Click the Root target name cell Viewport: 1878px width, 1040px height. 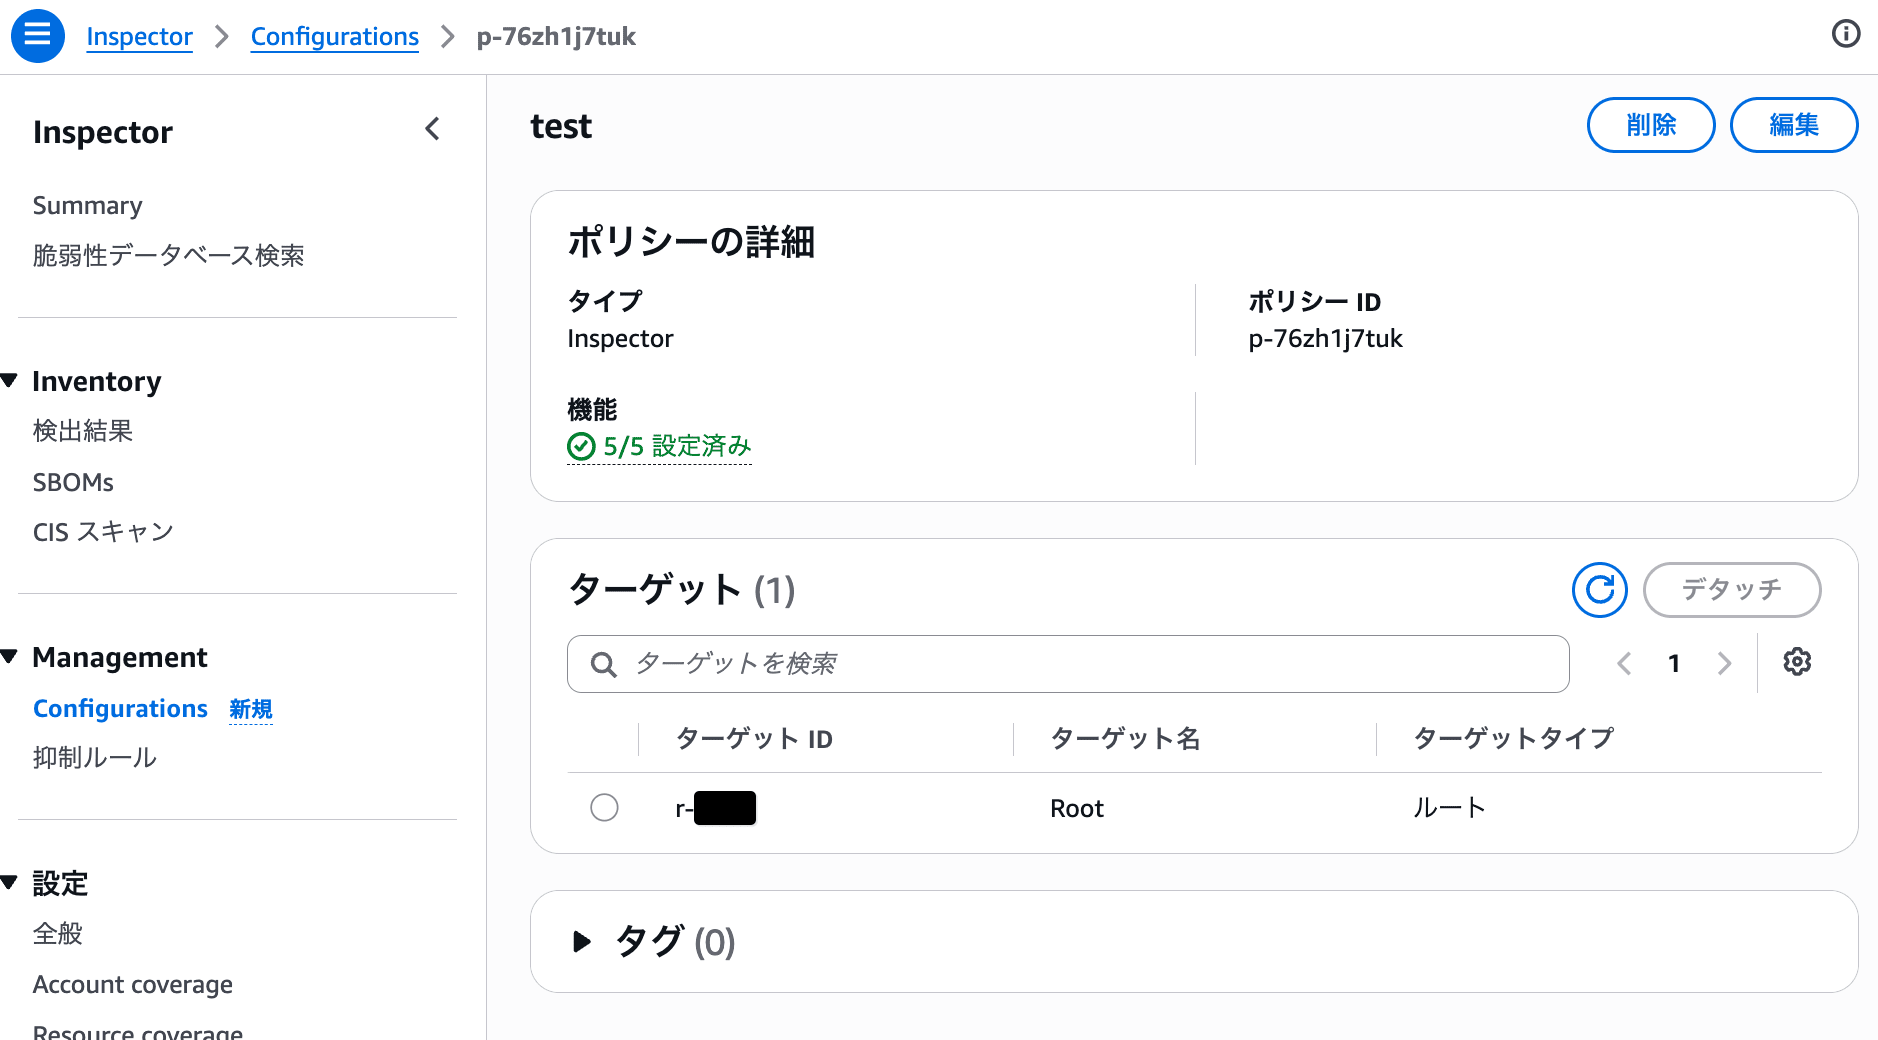pyautogui.click(x=1077, y=808)
